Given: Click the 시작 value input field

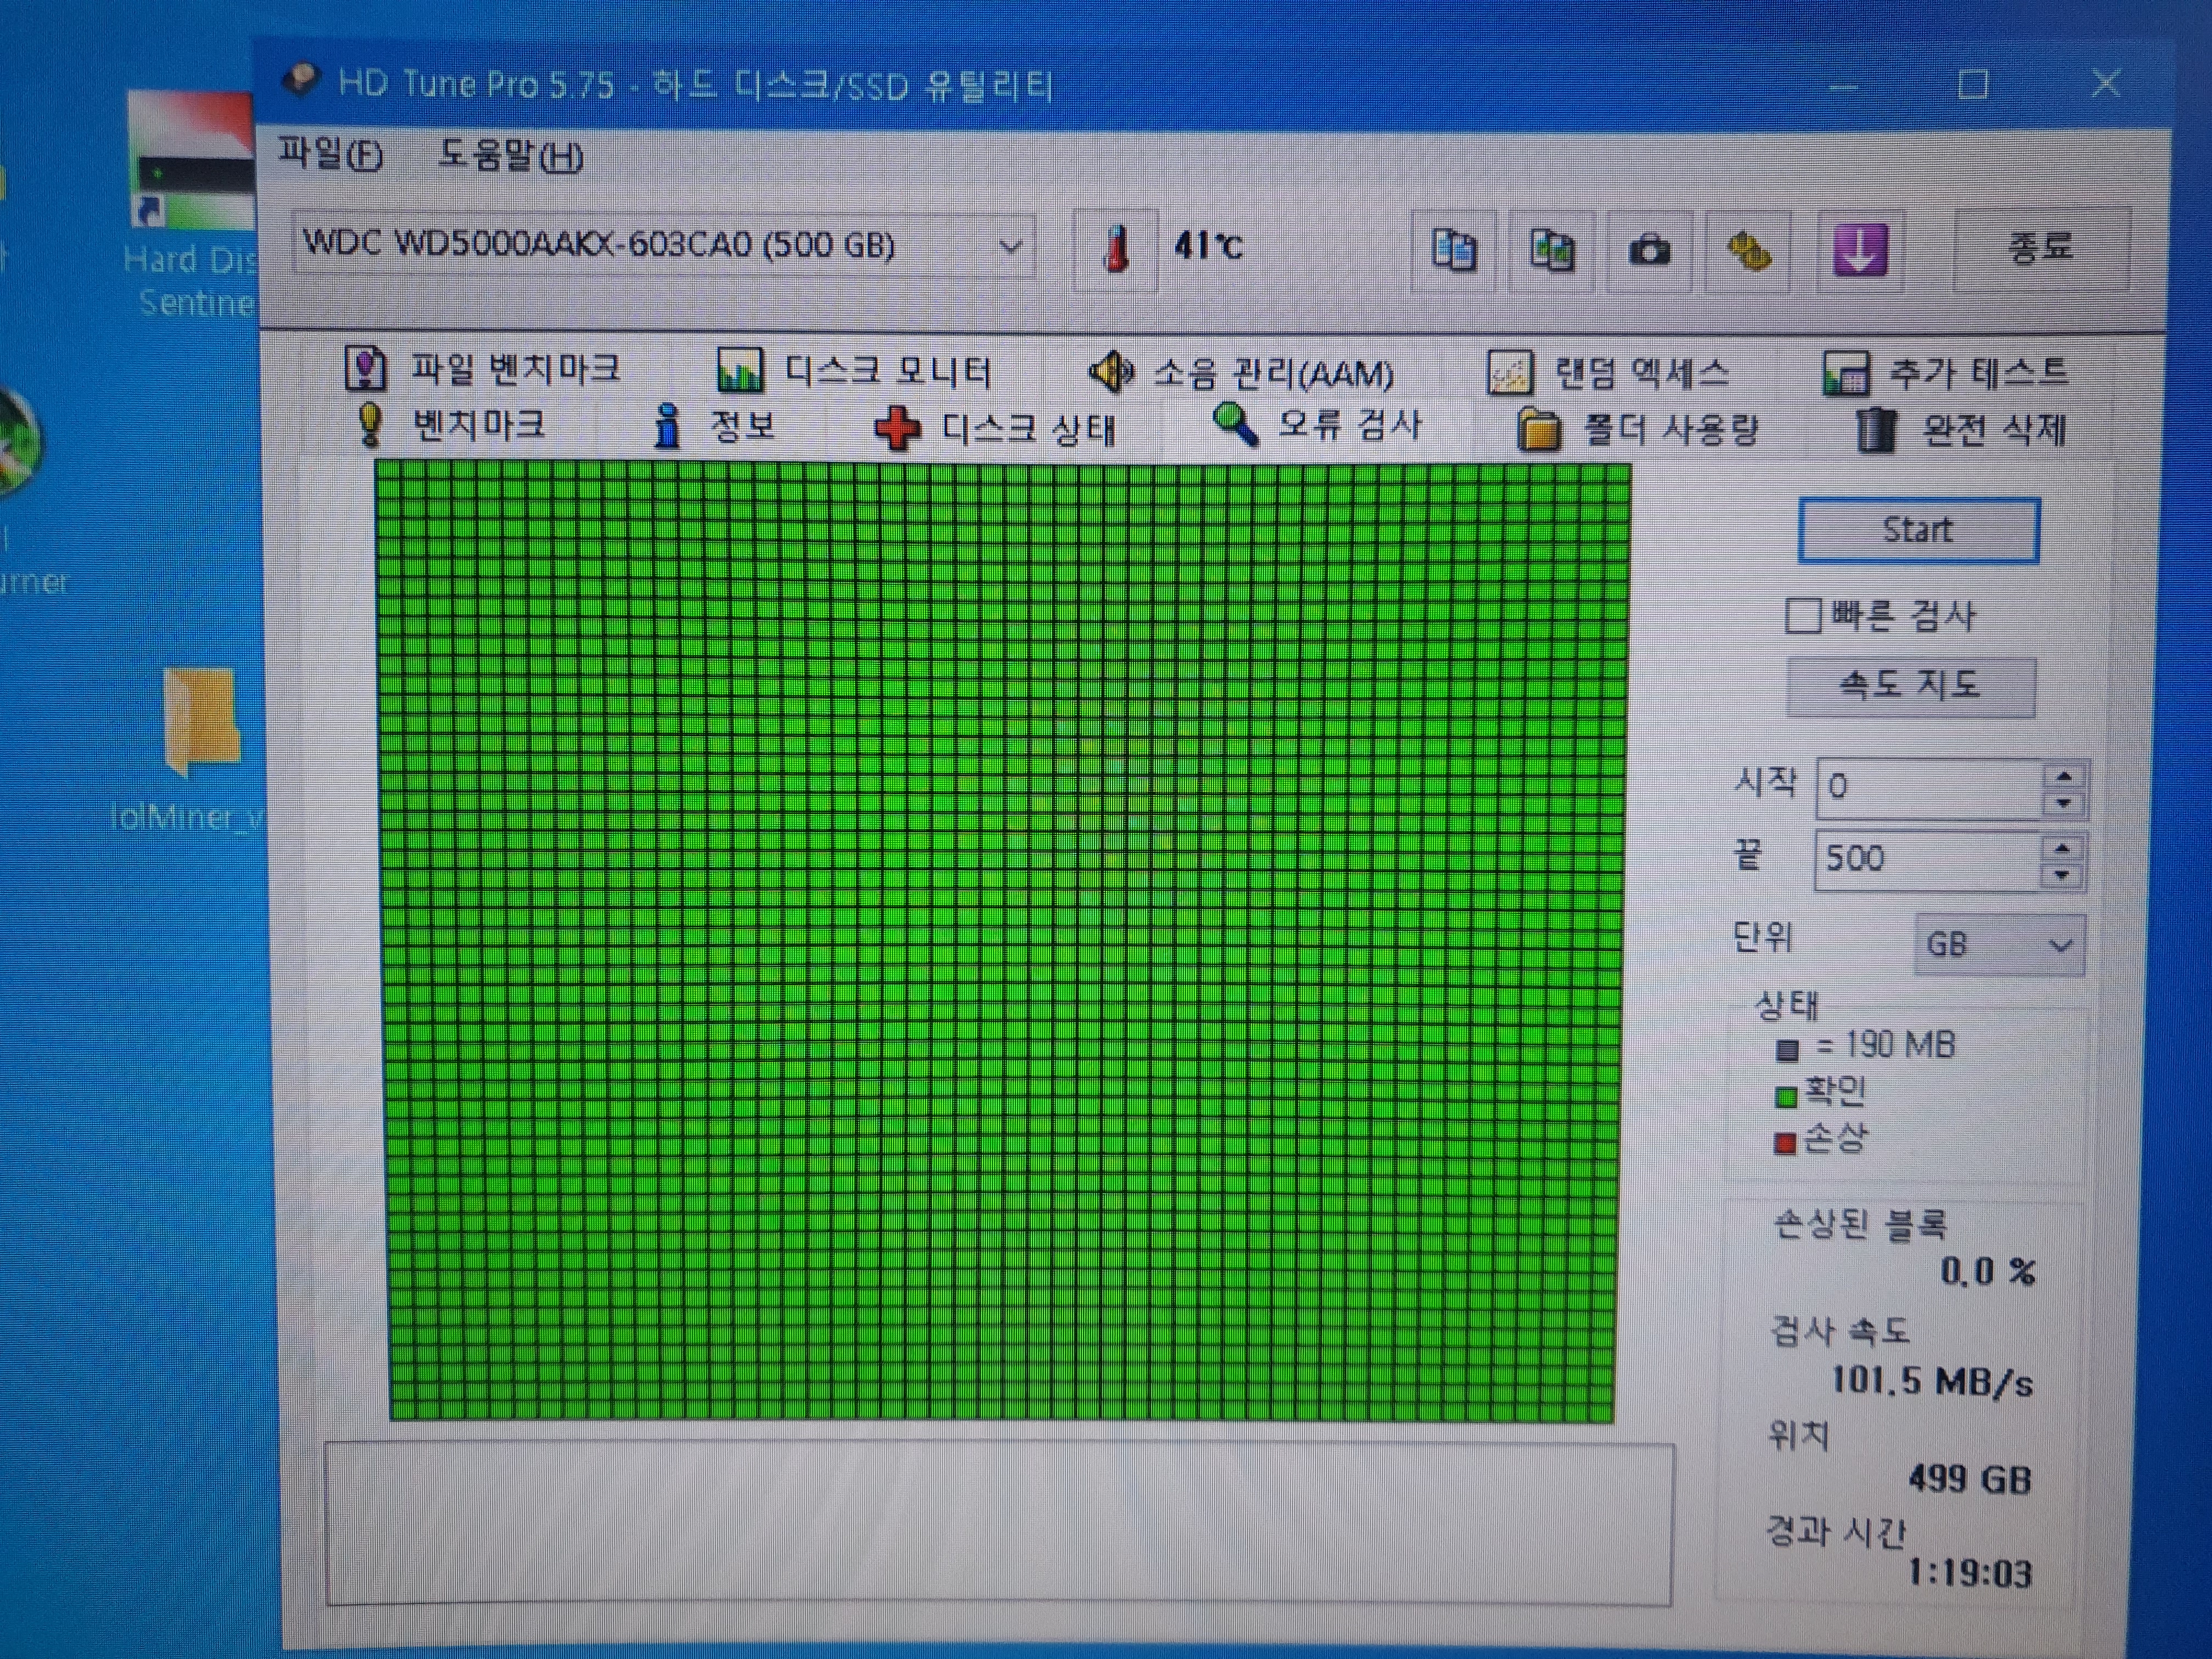Looking at the screenshot, I should click(x=1930, y=788).
